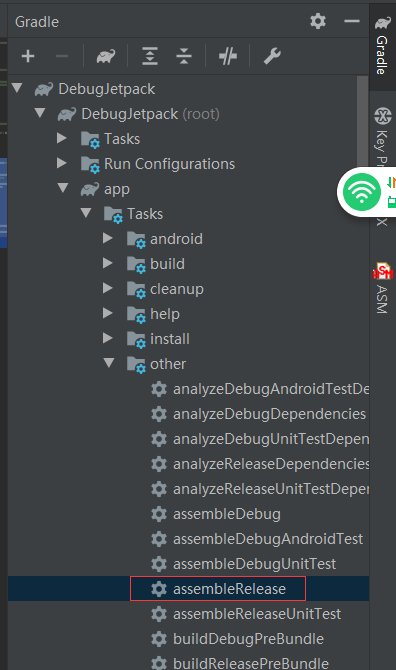Collapse Tasks folder under app
Image resolution: width=396 pixels, height=670 pixels.
(x=86, y=213)
